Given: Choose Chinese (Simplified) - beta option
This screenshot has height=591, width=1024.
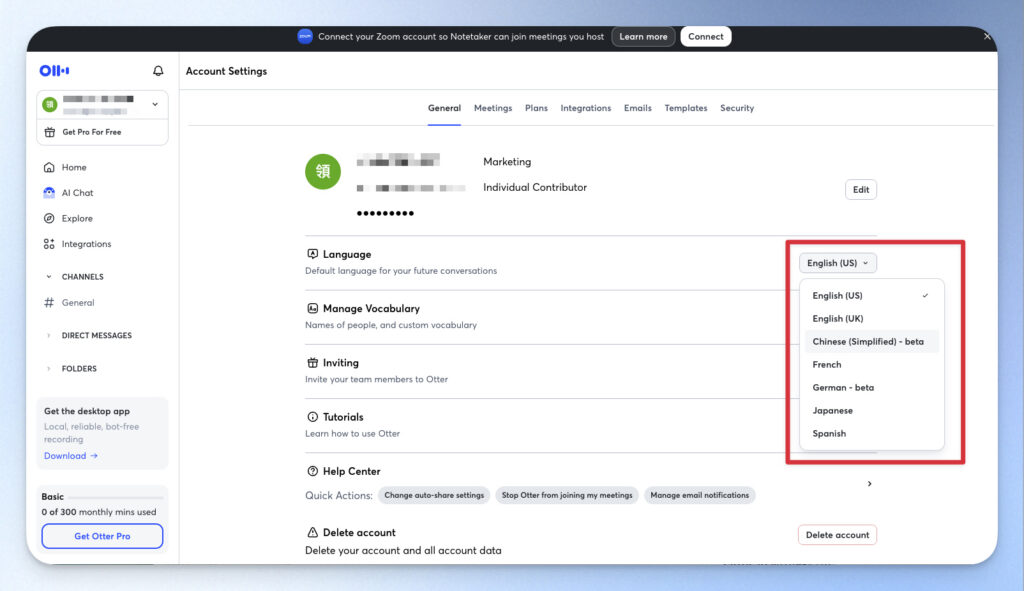Looking at the screenshot, I should coord(871,342).
